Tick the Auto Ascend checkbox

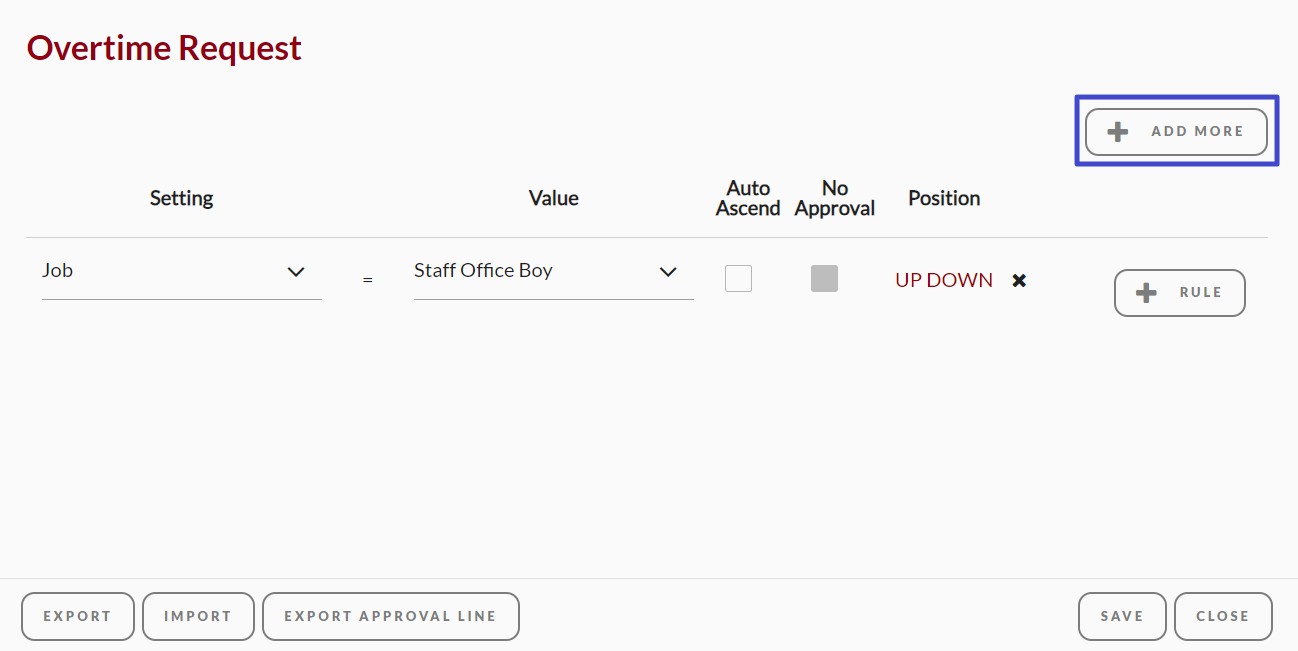[x=738, y=278]
